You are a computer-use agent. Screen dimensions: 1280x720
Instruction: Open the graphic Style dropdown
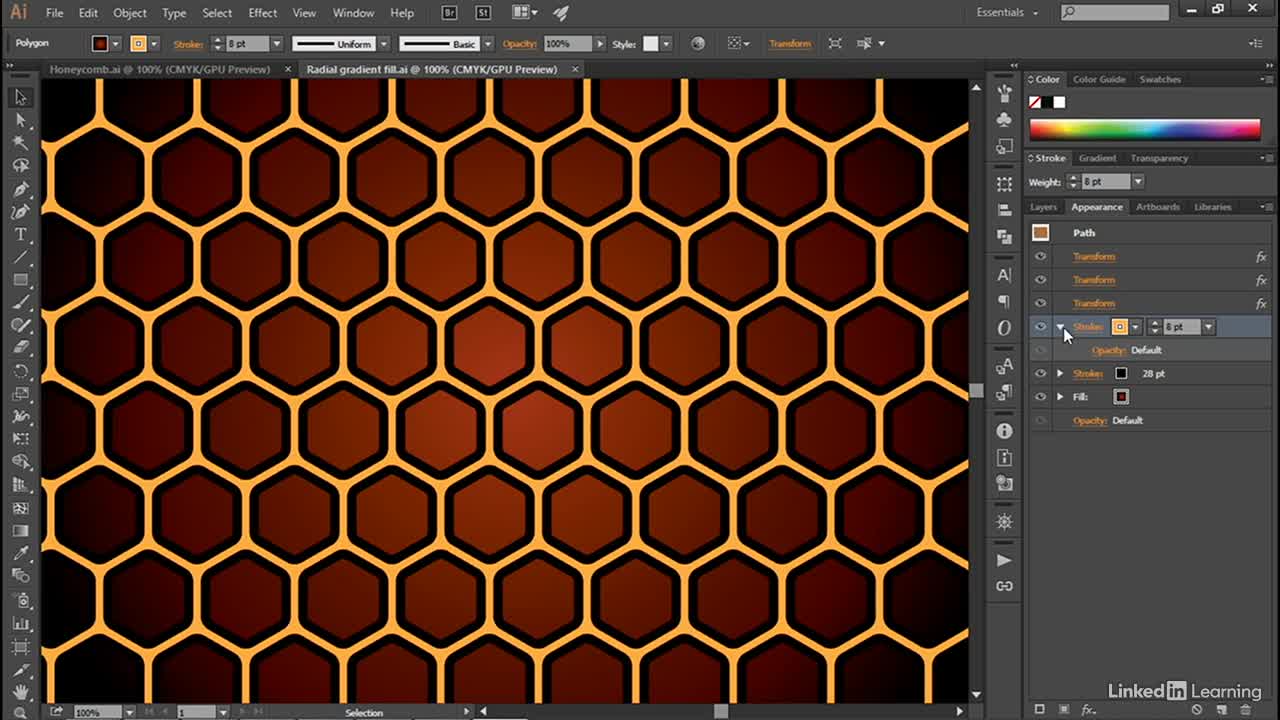666,44
